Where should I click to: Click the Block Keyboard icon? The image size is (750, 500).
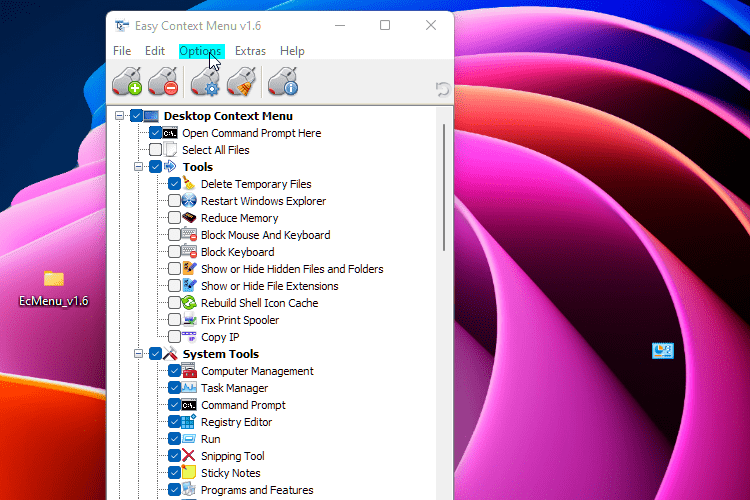[x=189, y=252]
